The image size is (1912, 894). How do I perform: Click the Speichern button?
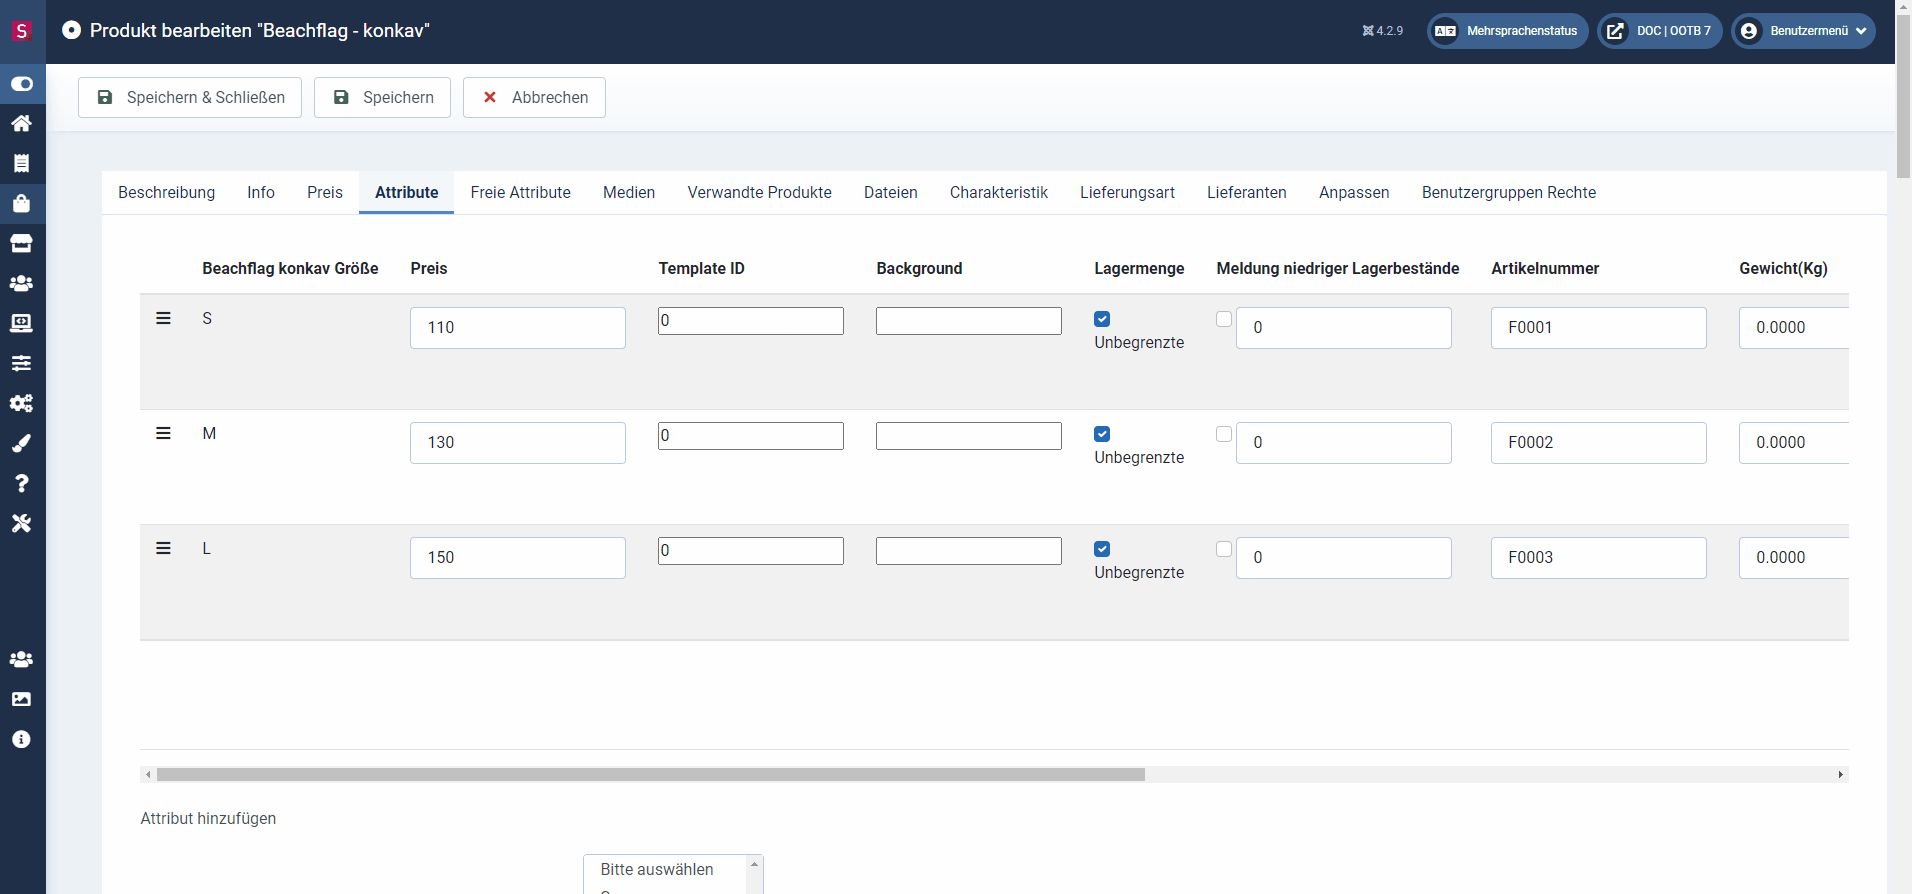coord(382,97)
